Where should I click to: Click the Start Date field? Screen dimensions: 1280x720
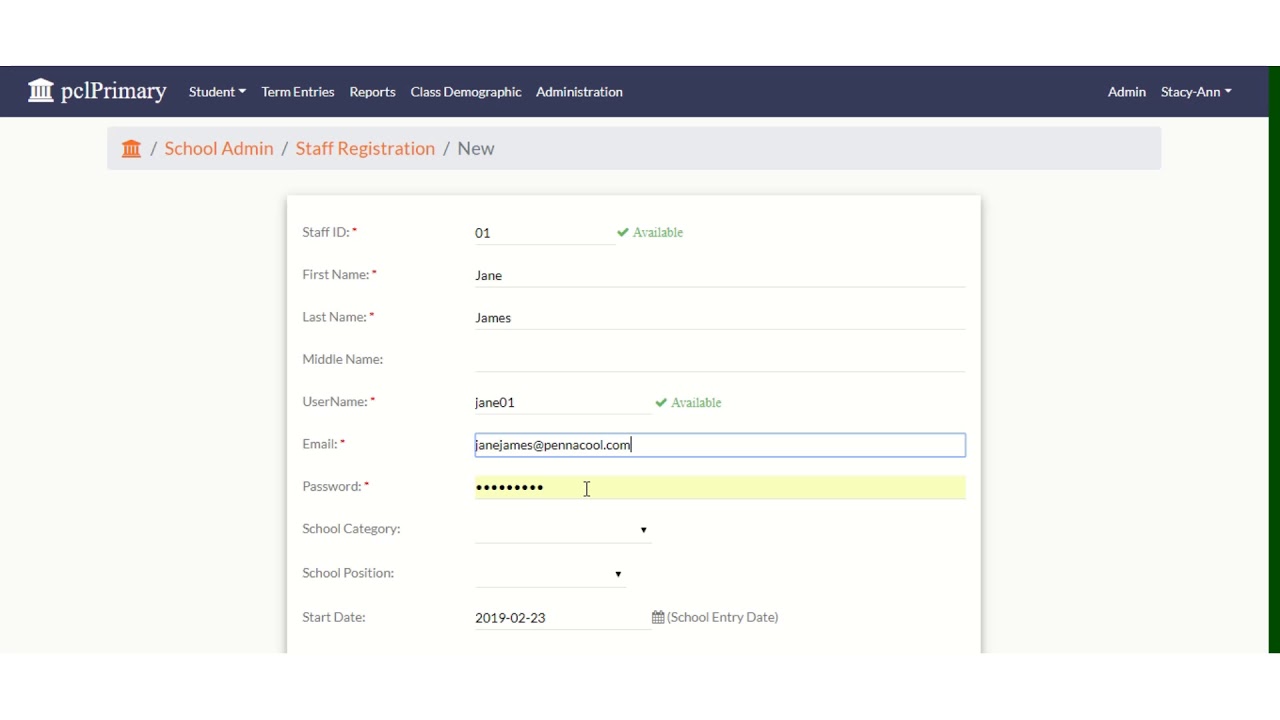point(560,618)
